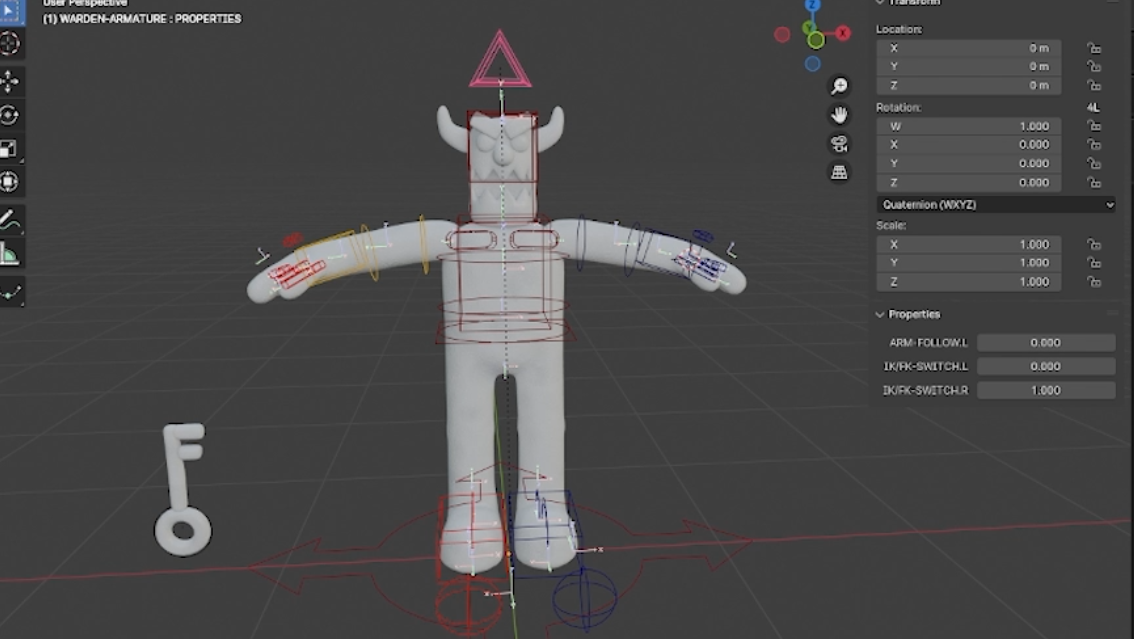This screenshot has height=639, width=1134.
Task: Adjust the IK/FK-SWITCH.R property slider
Action: 1046,390
